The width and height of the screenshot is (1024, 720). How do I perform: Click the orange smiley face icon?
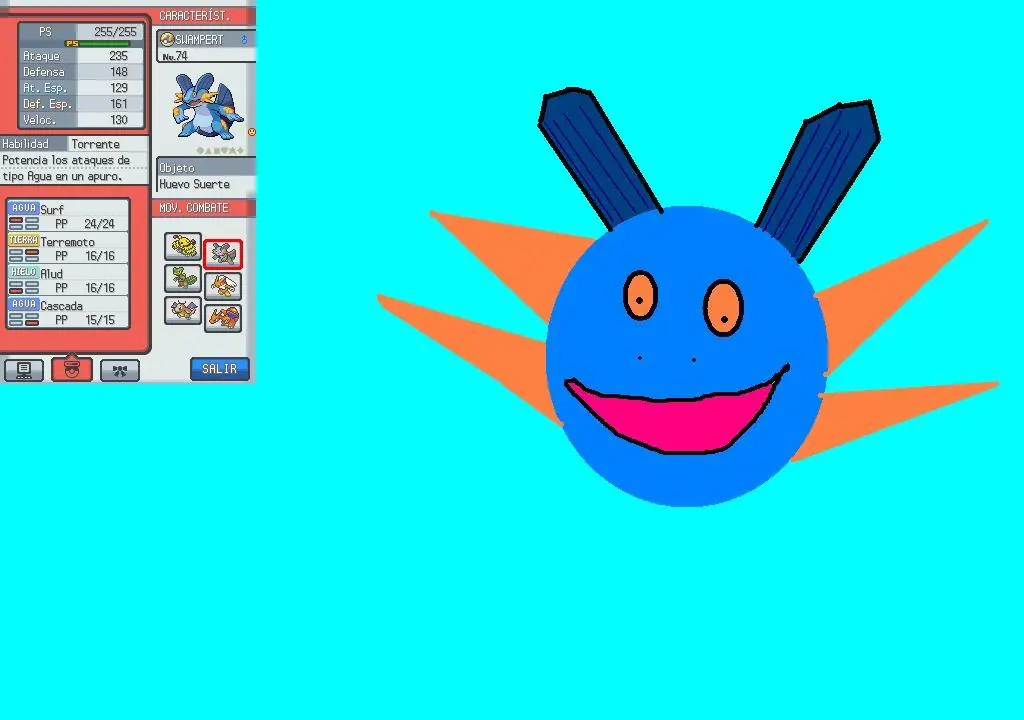pos(251,132)
